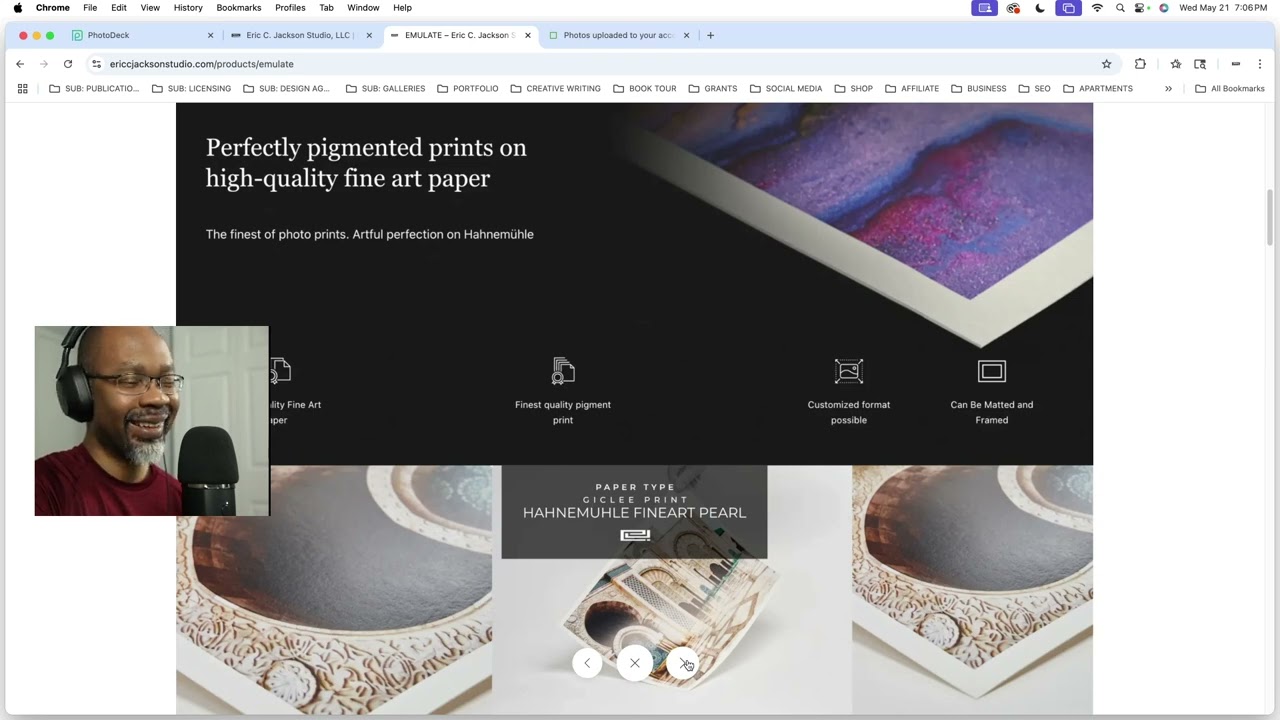Image resolution: width=1280 pixels, height=720 pixels.
Task: Open the Wi-Fi status menu
Action: tap(1097, 8)
